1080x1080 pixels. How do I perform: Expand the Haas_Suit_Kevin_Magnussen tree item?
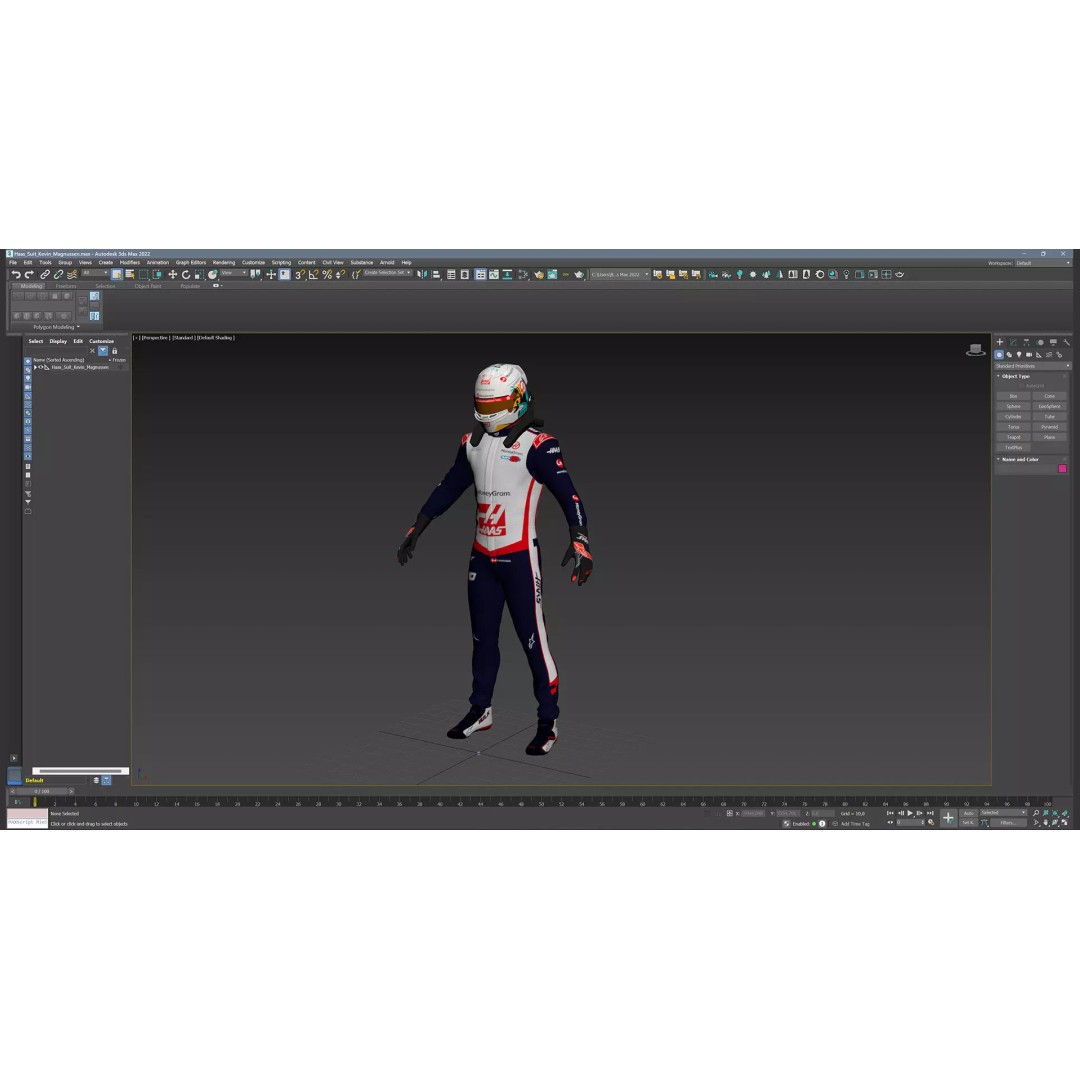pos(36,367)
